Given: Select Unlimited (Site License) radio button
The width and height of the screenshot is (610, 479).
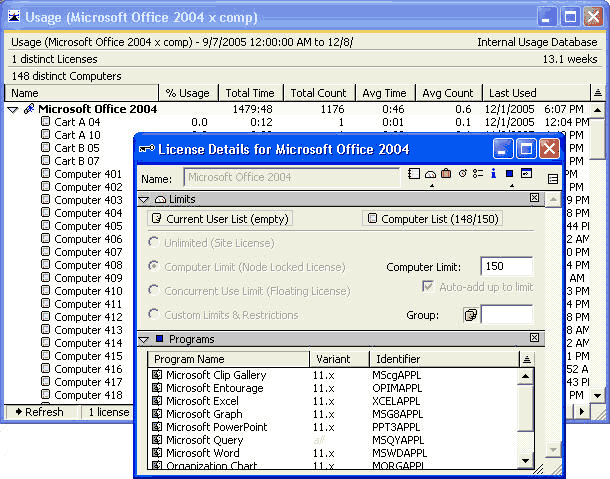Looking at the screenshot, I should click(154, 243).
